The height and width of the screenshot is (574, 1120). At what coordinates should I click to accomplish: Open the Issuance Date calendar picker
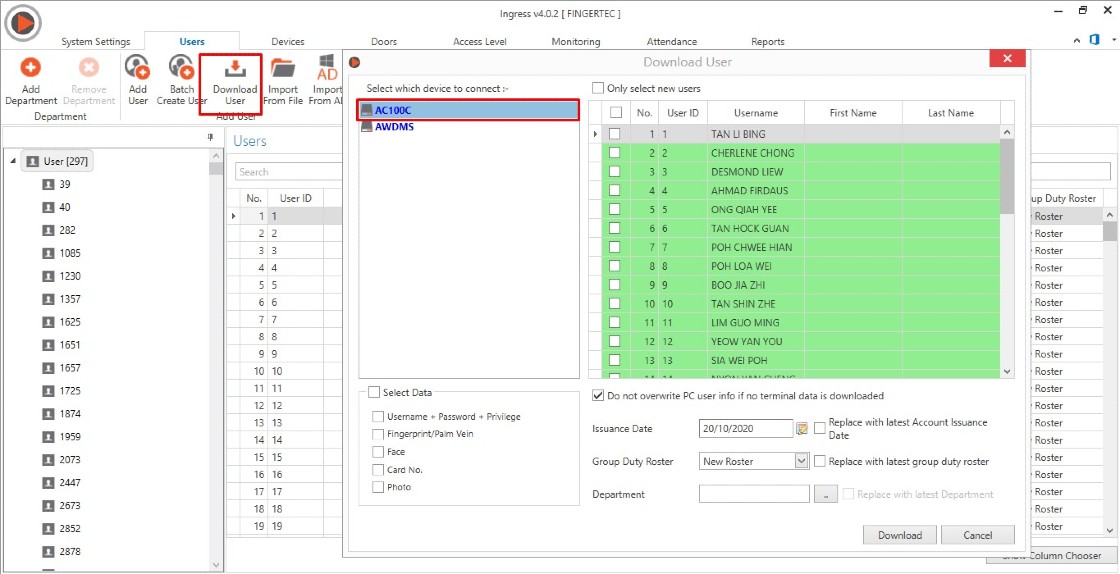[x=802, y=429]
